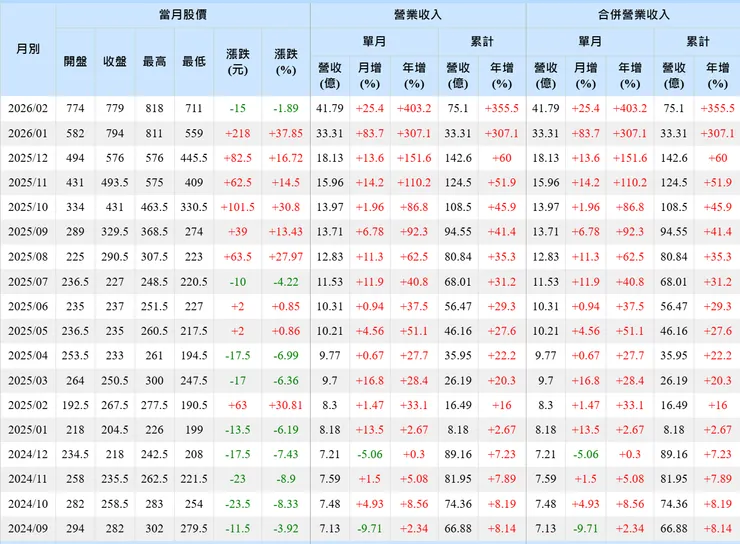Click low price 445.5 in 2025/12 row

[194, 158]
